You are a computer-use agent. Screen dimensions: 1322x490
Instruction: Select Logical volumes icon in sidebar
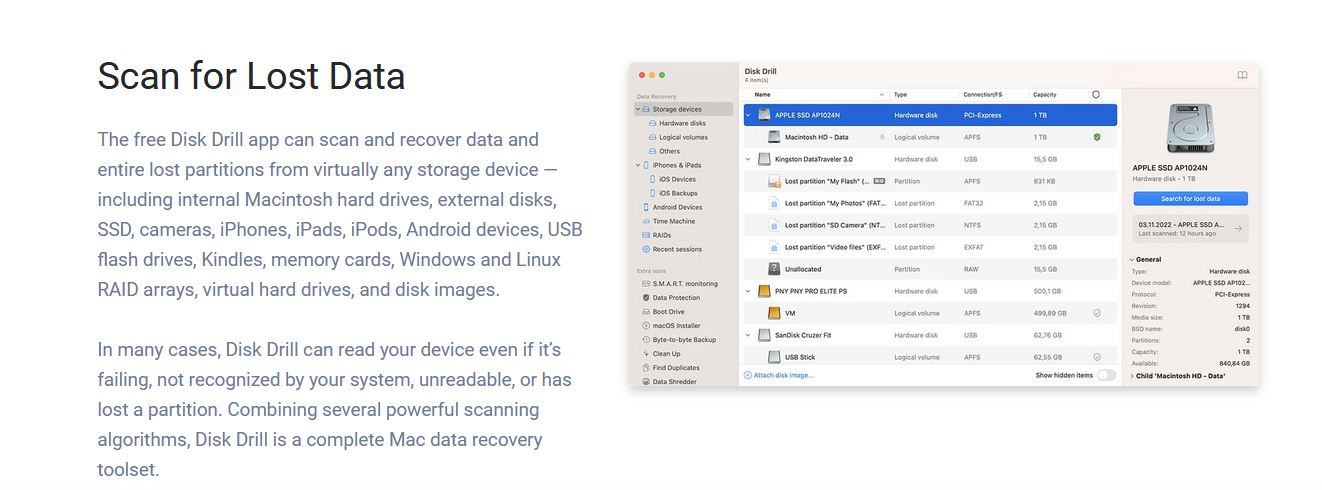tap(652, 137)
